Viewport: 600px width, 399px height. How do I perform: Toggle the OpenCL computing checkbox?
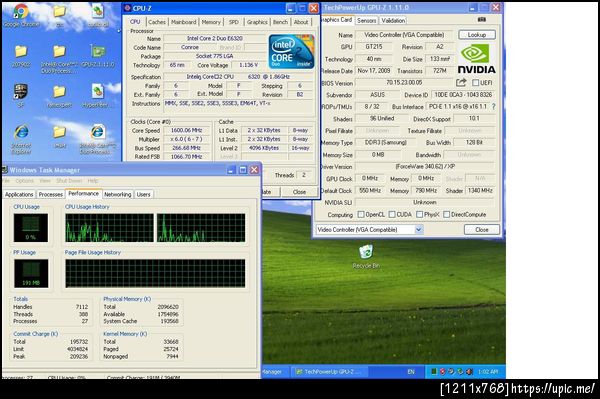click(x=361, y=214)
